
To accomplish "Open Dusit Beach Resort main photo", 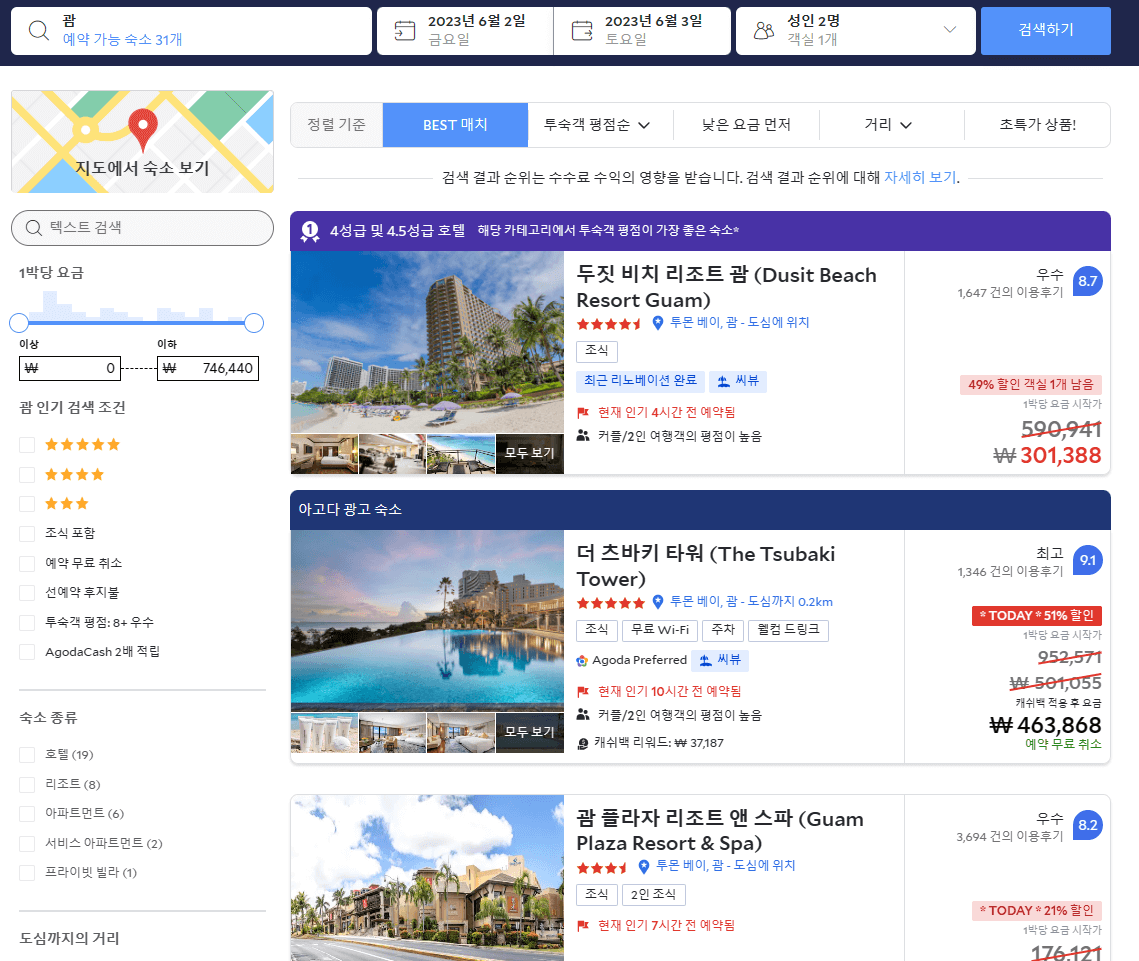I will (427, 342).
